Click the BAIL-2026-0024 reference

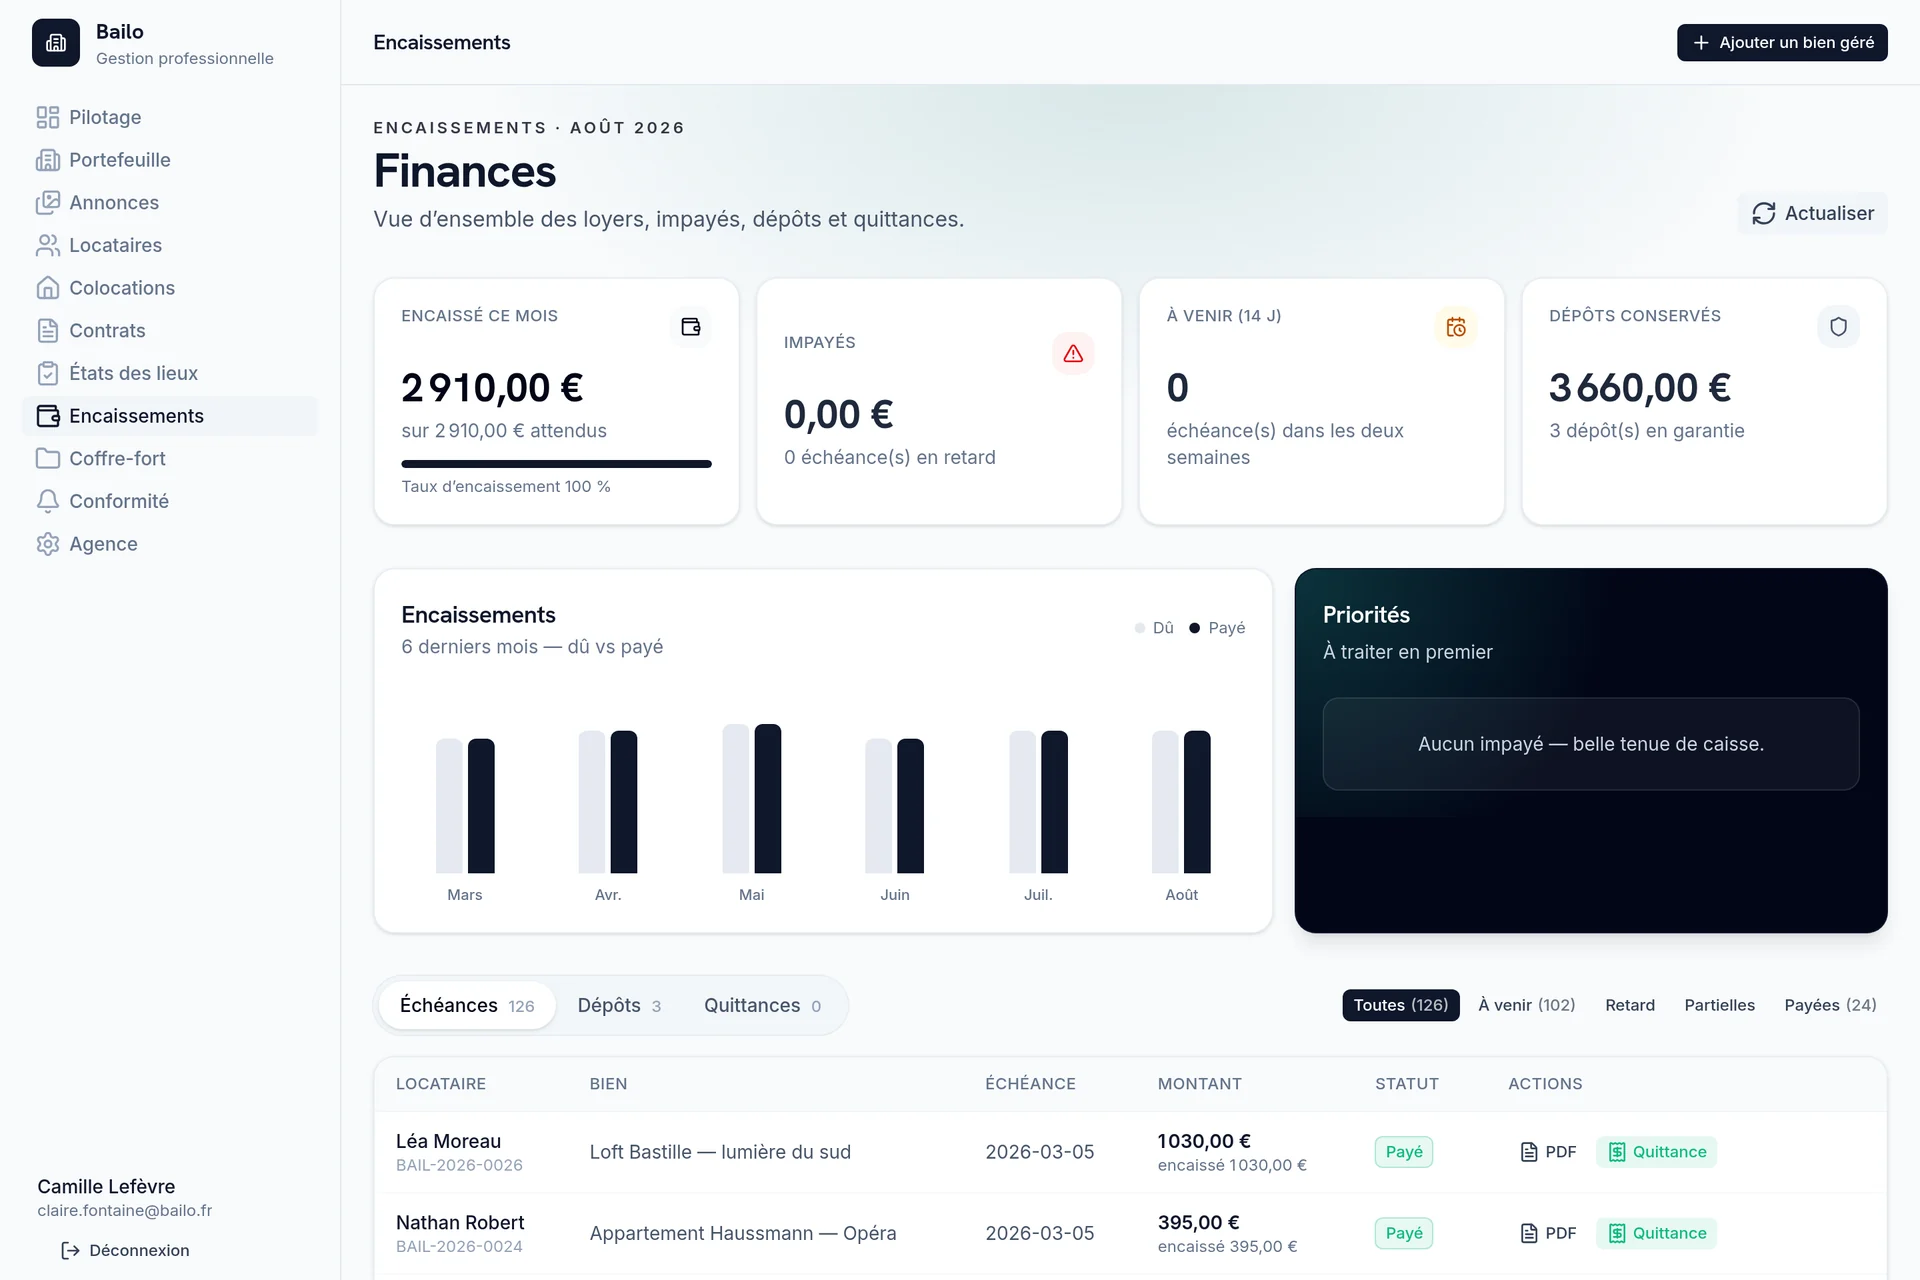459,1246
